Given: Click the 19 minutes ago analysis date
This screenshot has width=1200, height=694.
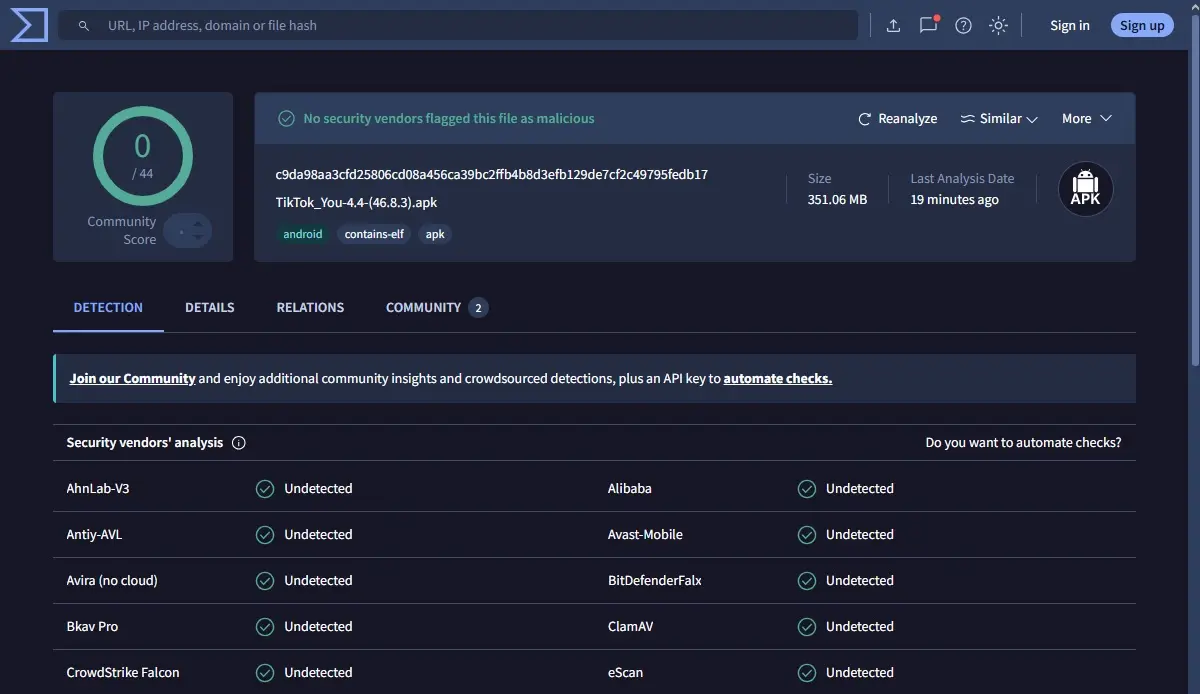Looking at the screenshot, I should click(x=954, y=200).
